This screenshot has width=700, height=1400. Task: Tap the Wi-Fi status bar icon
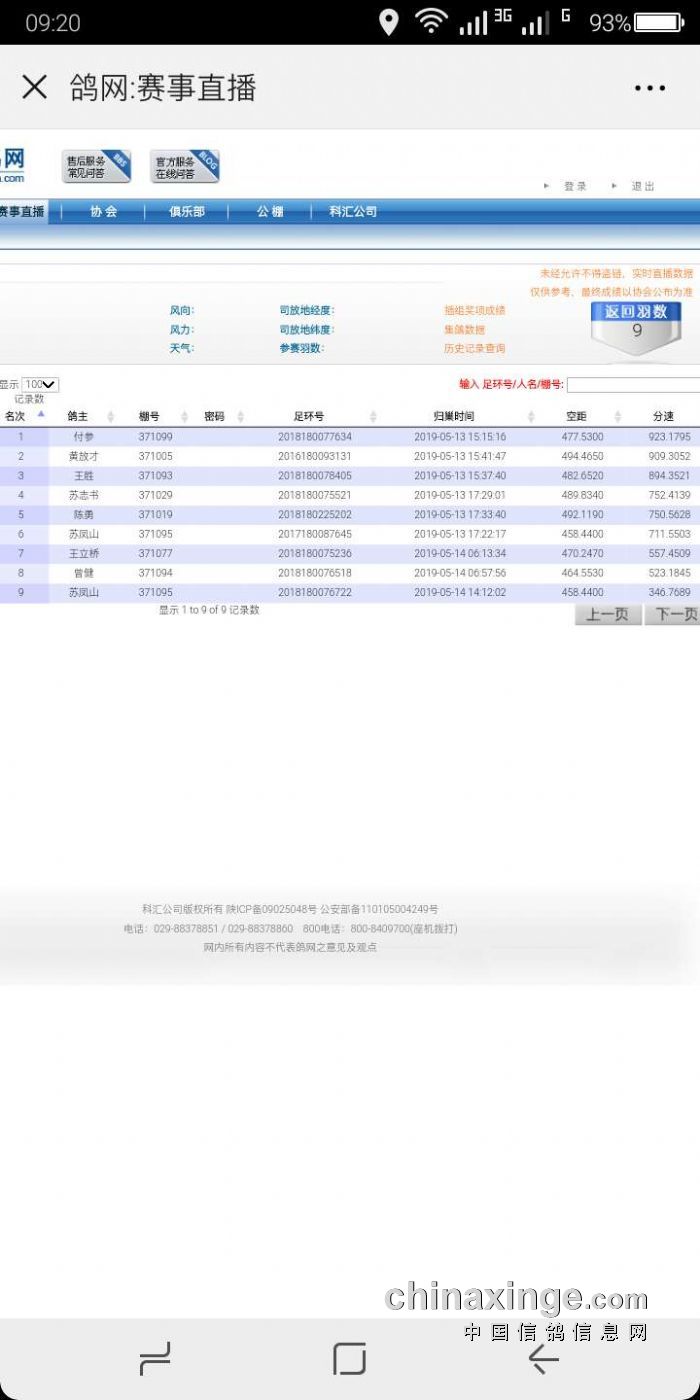[x=432, y=22]
